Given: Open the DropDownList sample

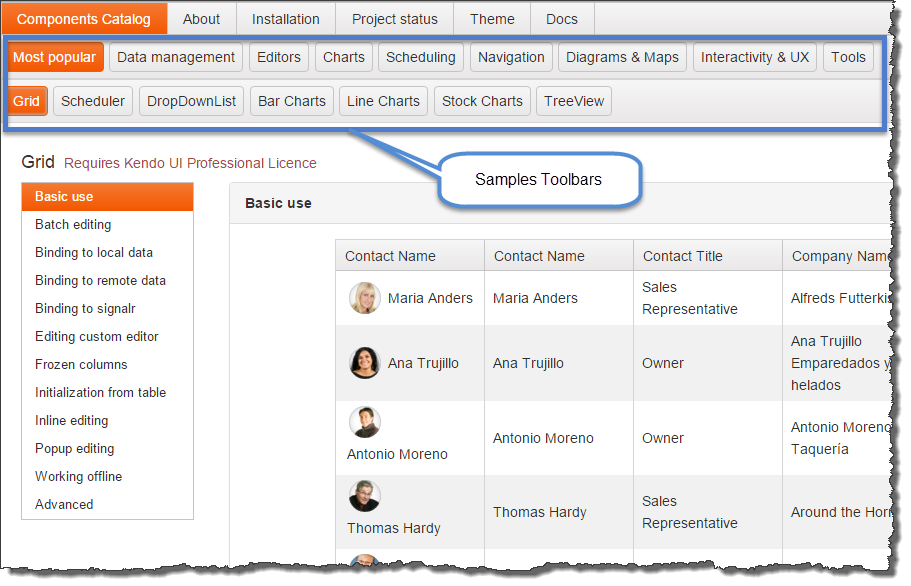Looking at the screenshot, I should [x=191, y=101].
